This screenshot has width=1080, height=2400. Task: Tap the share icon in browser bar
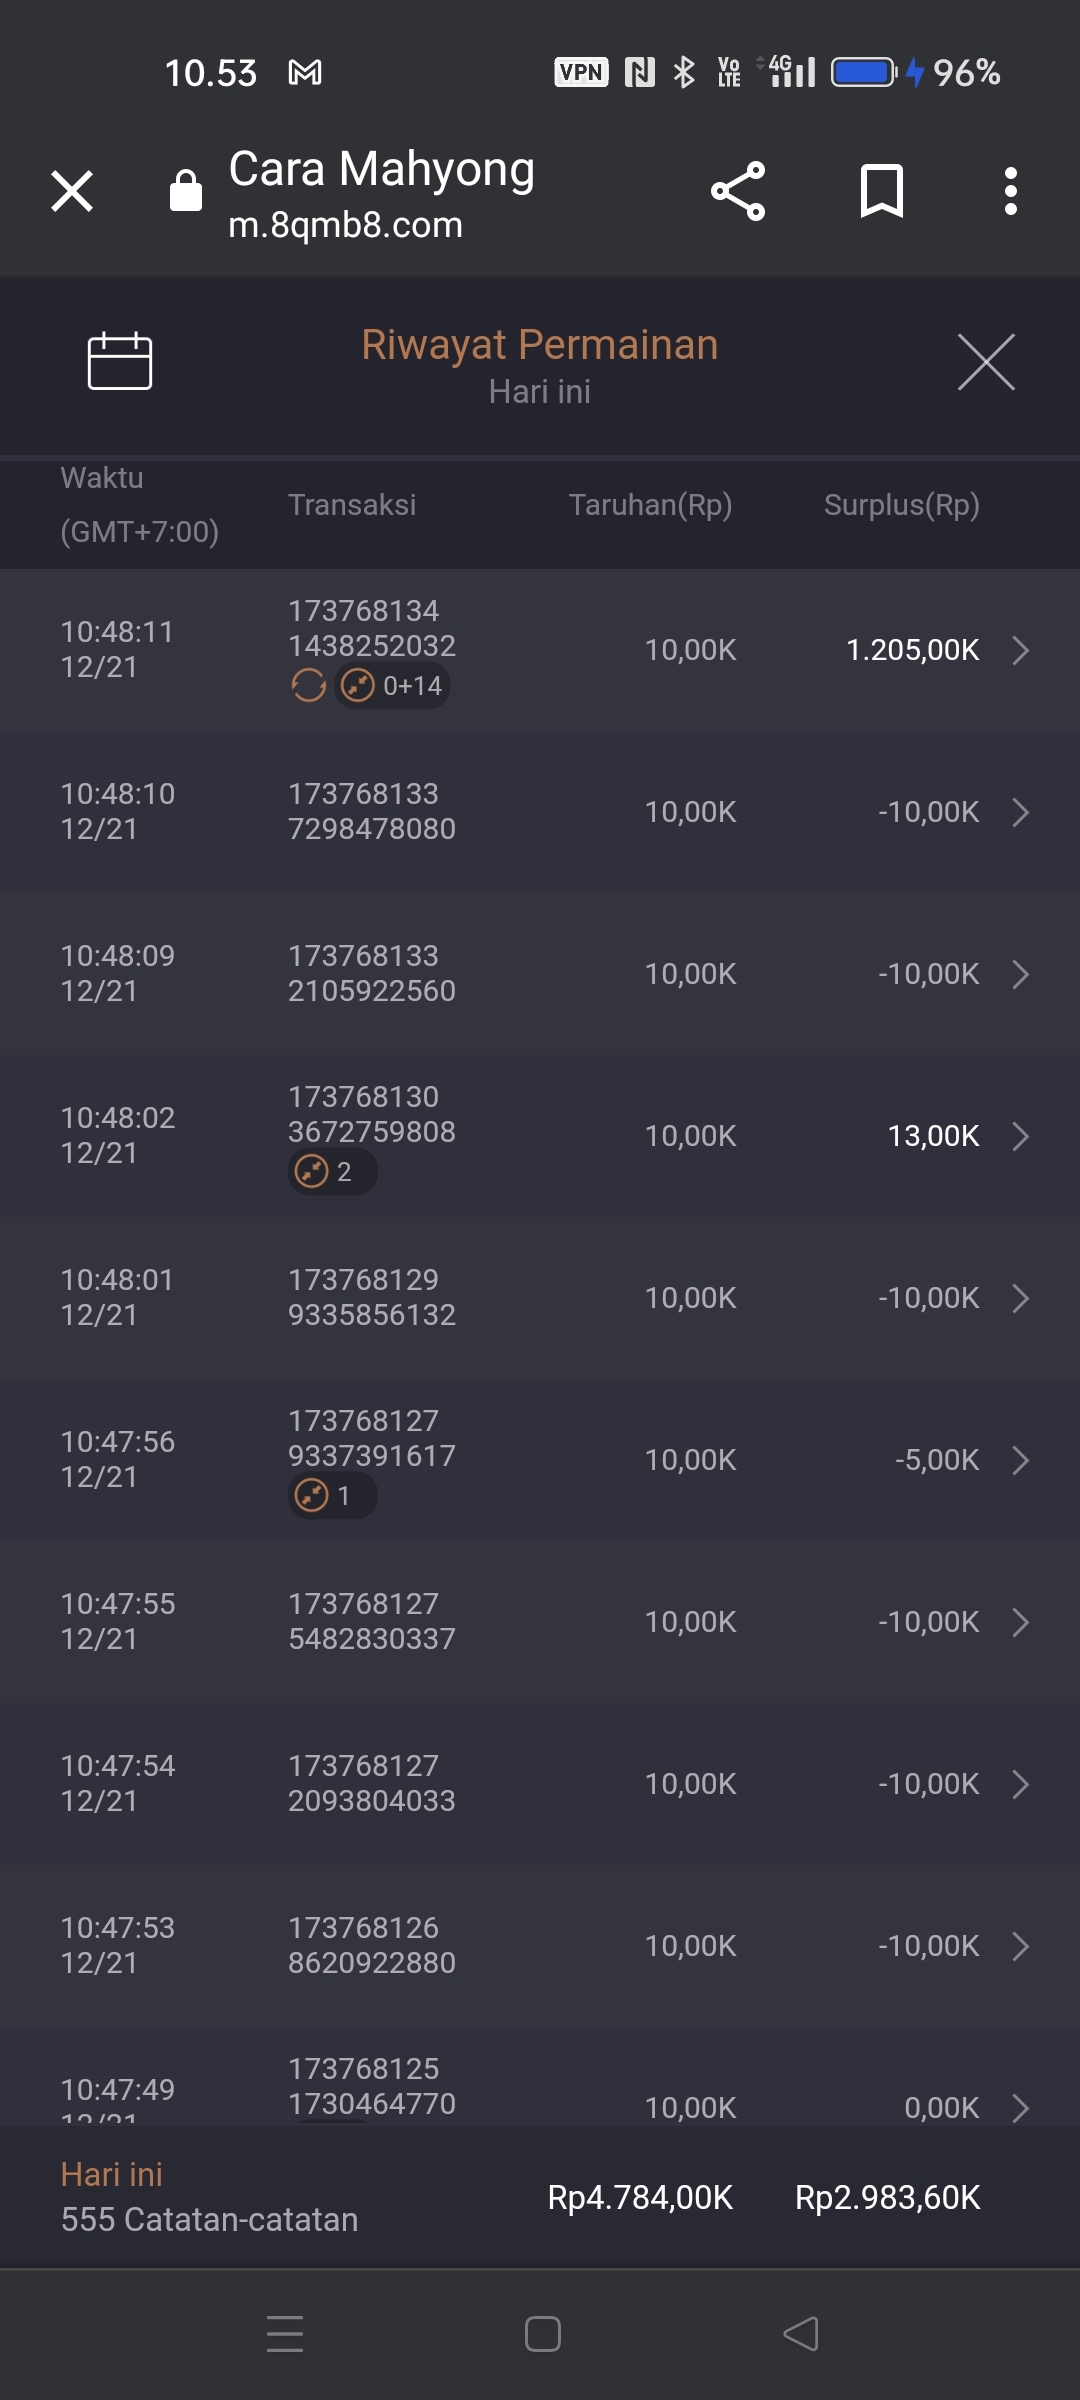738,191
